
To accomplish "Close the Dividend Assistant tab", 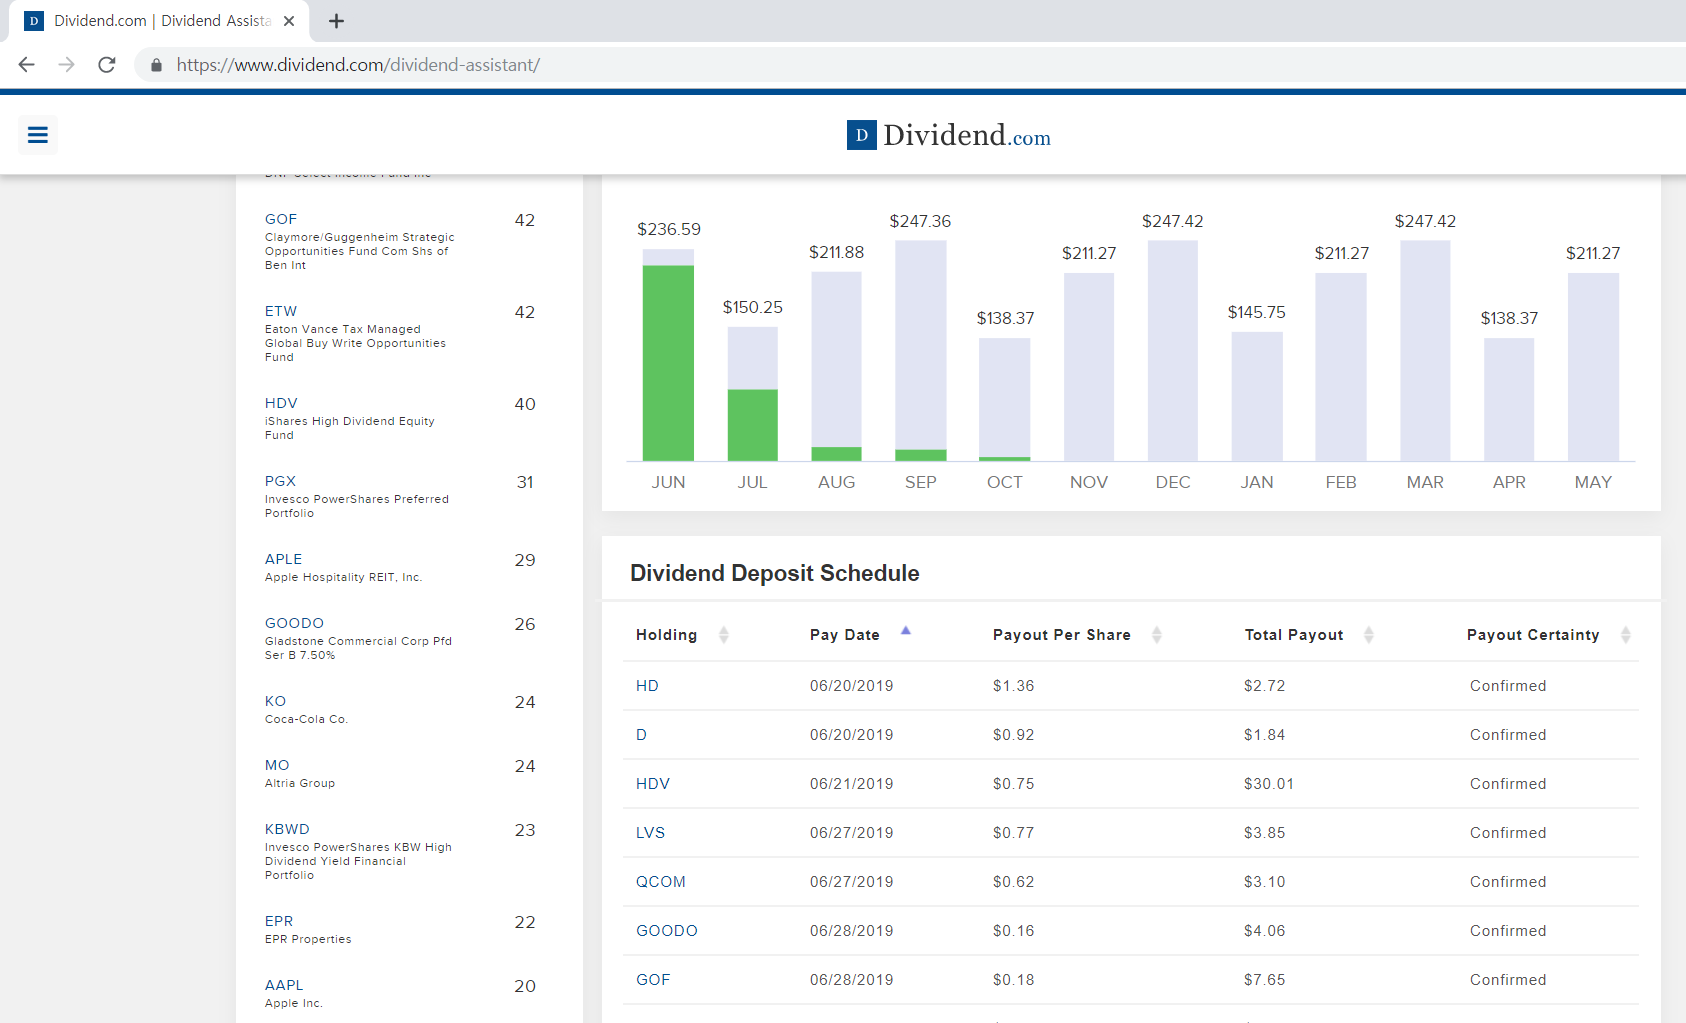I will 289,21.
